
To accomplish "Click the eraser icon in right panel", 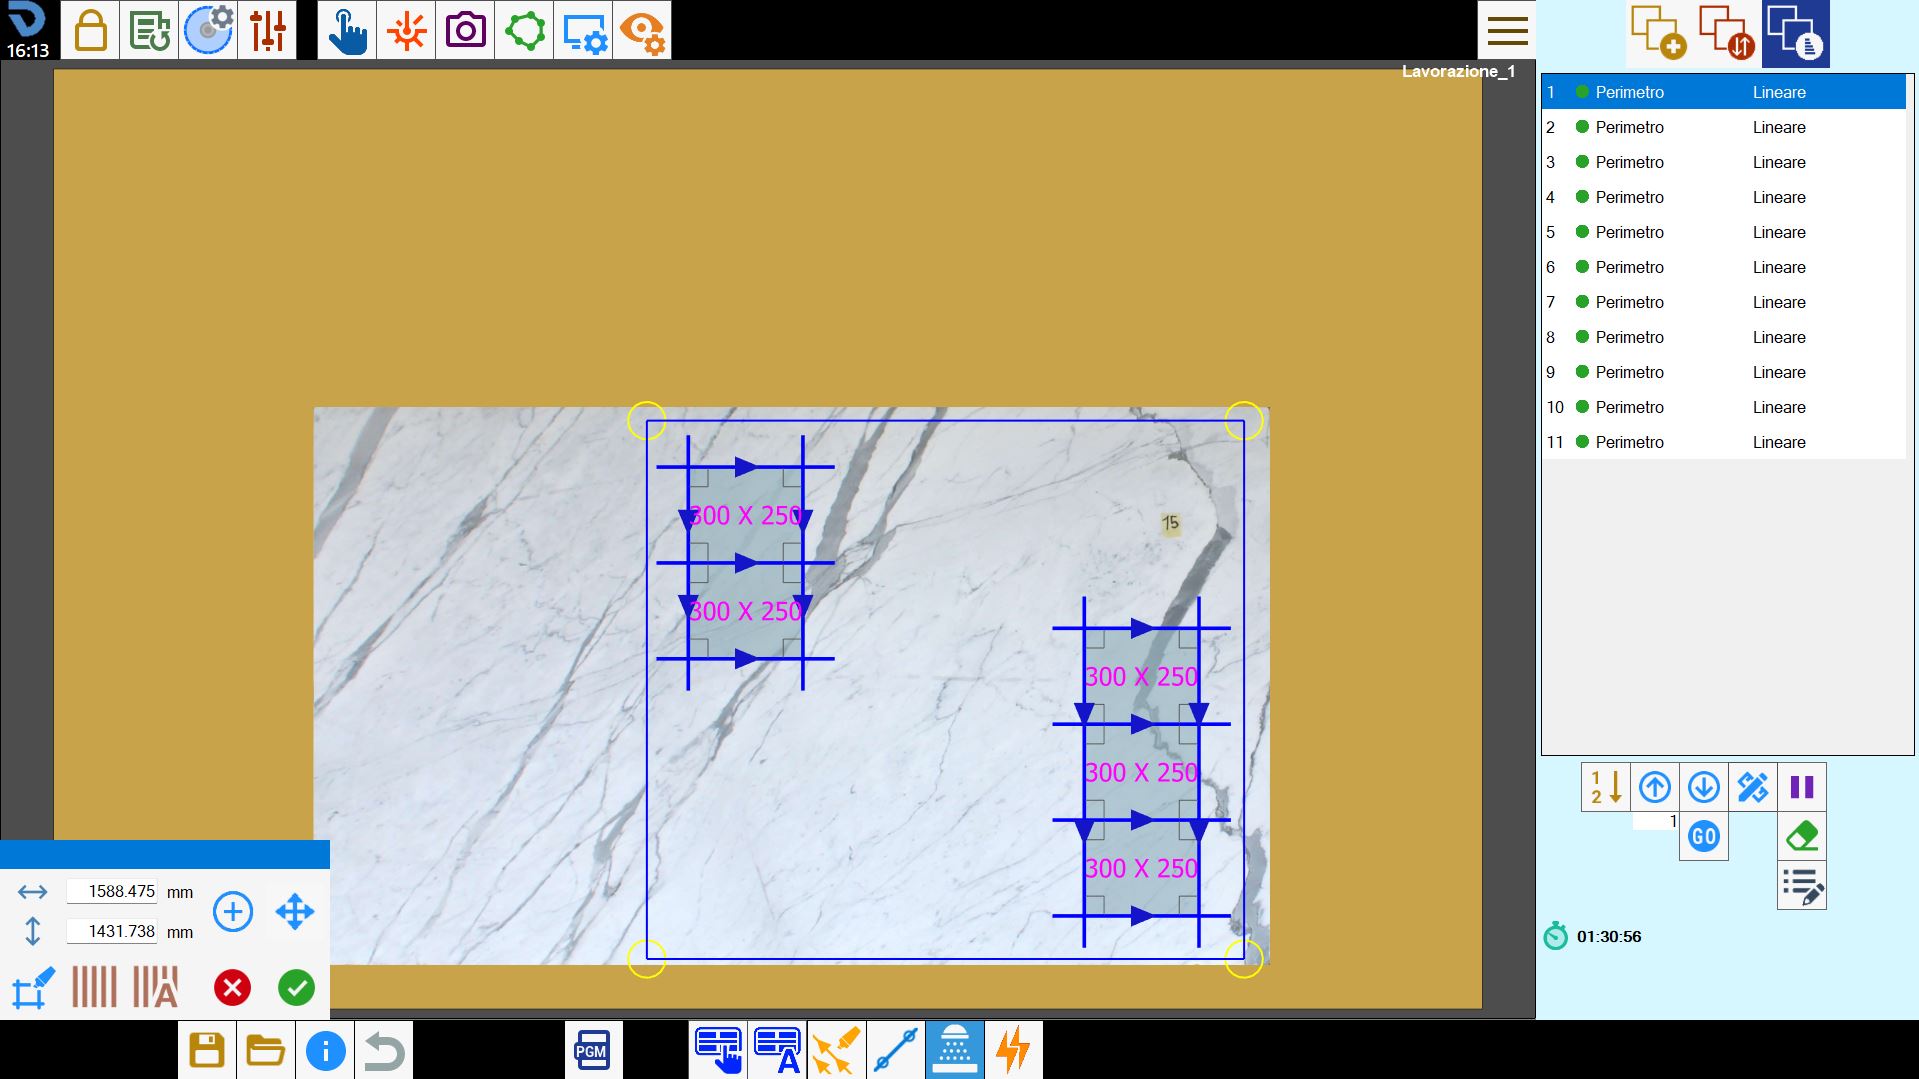I will click(1802, 836).
